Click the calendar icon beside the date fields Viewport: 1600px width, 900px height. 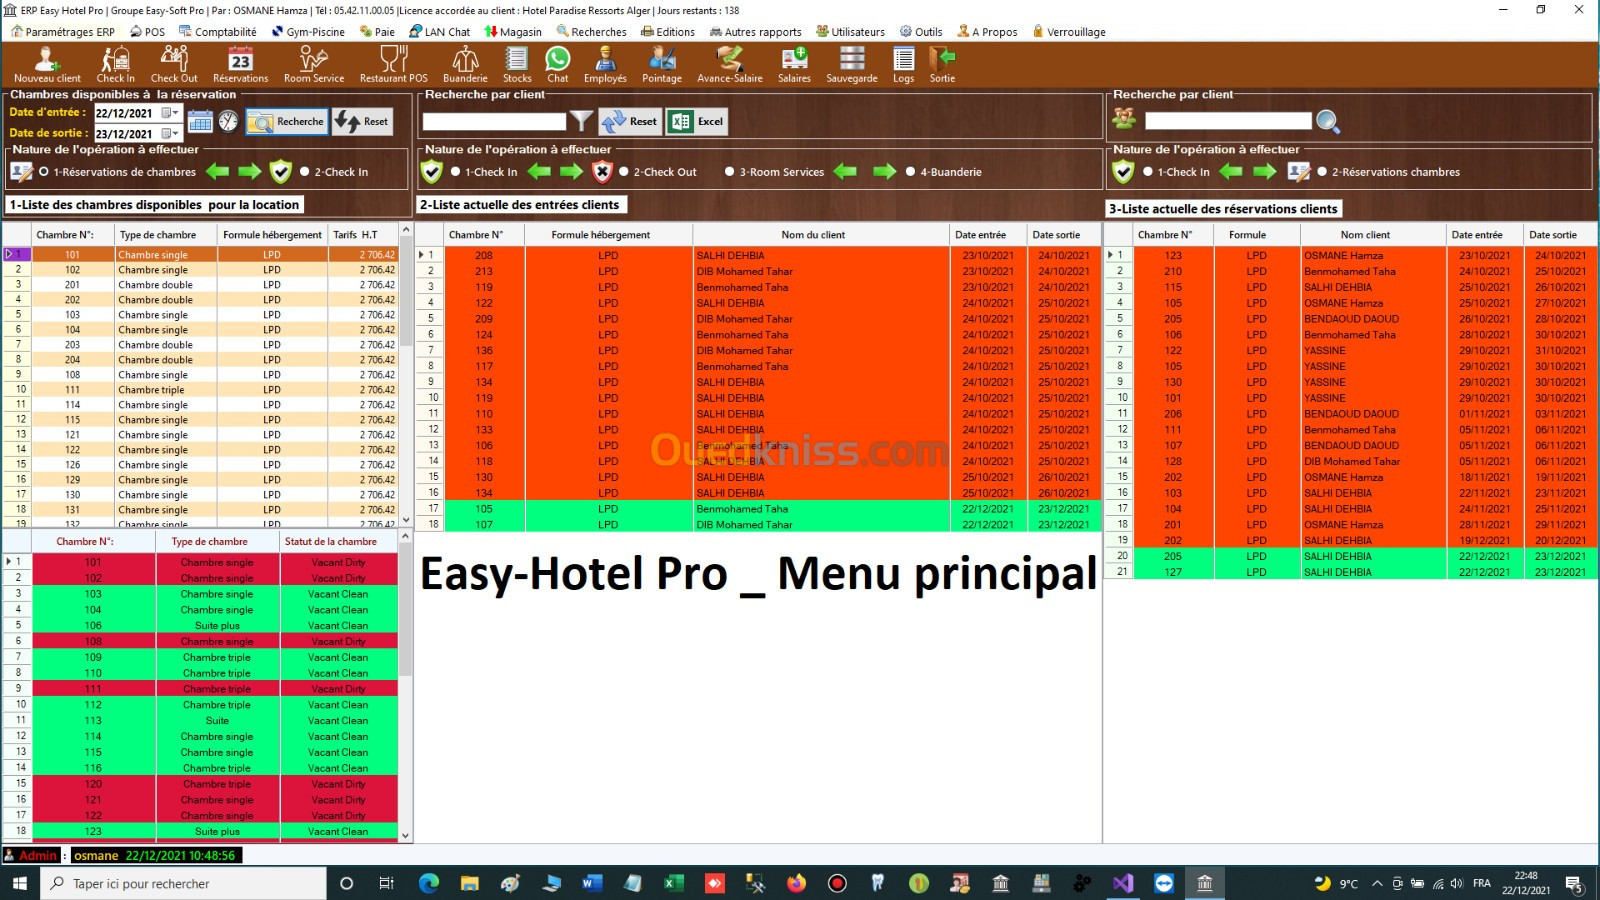(x=200, y=122)
